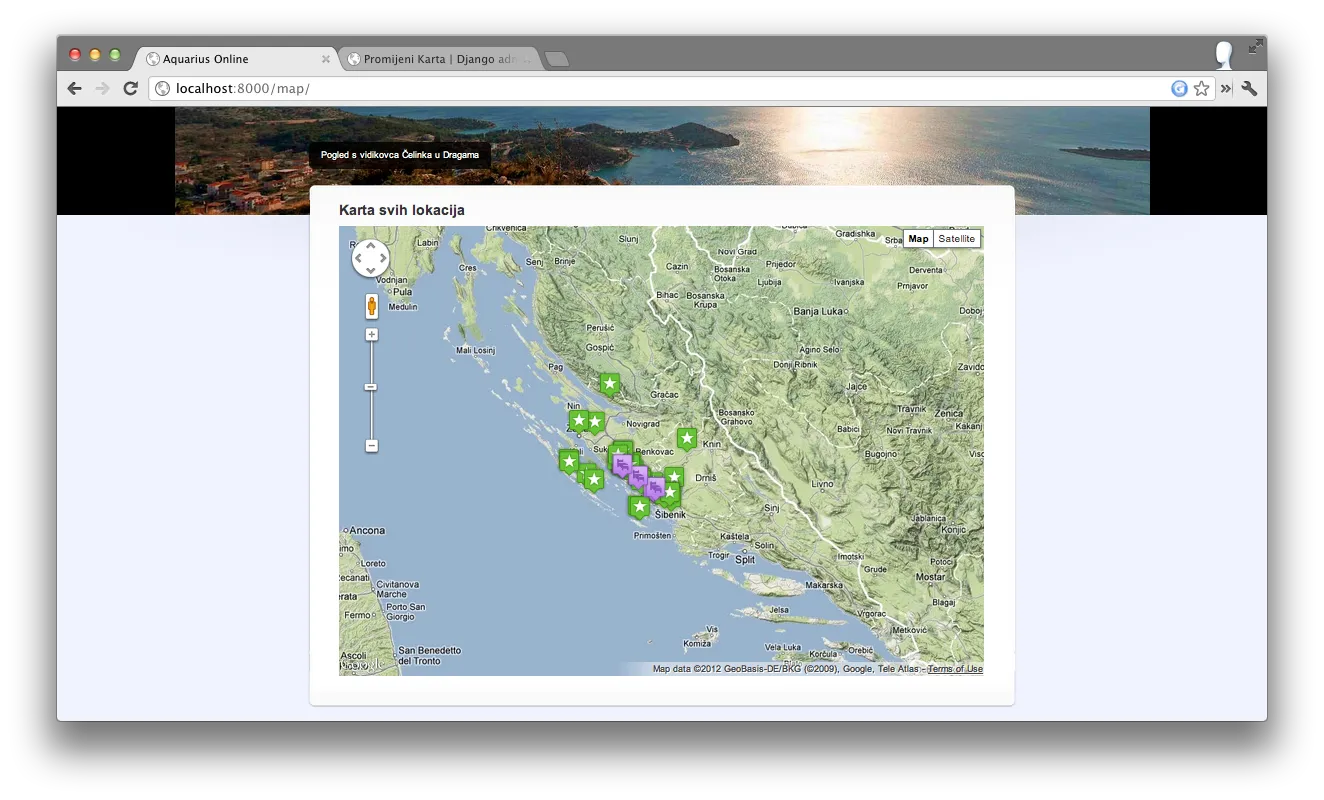Select the green star marker south of Gospić
This screenshot has width=1324, height=800.
coord(609,384)
